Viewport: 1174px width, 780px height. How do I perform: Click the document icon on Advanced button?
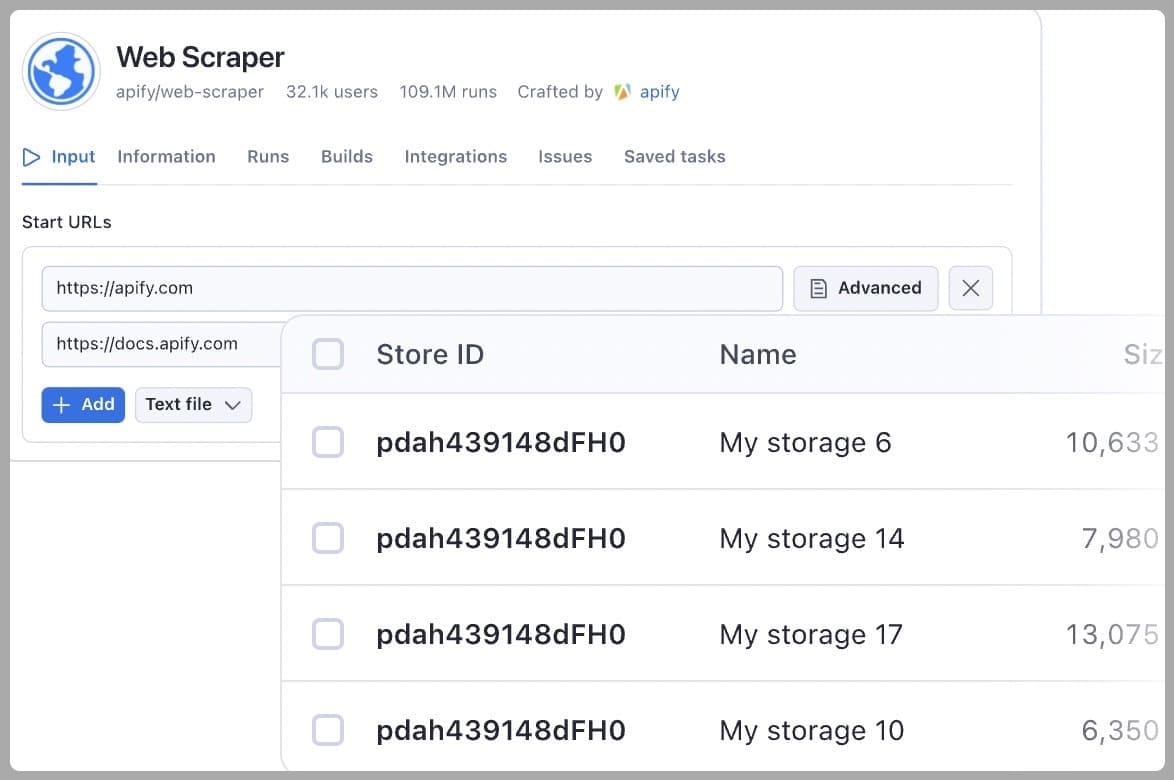[x=818, y=287]
